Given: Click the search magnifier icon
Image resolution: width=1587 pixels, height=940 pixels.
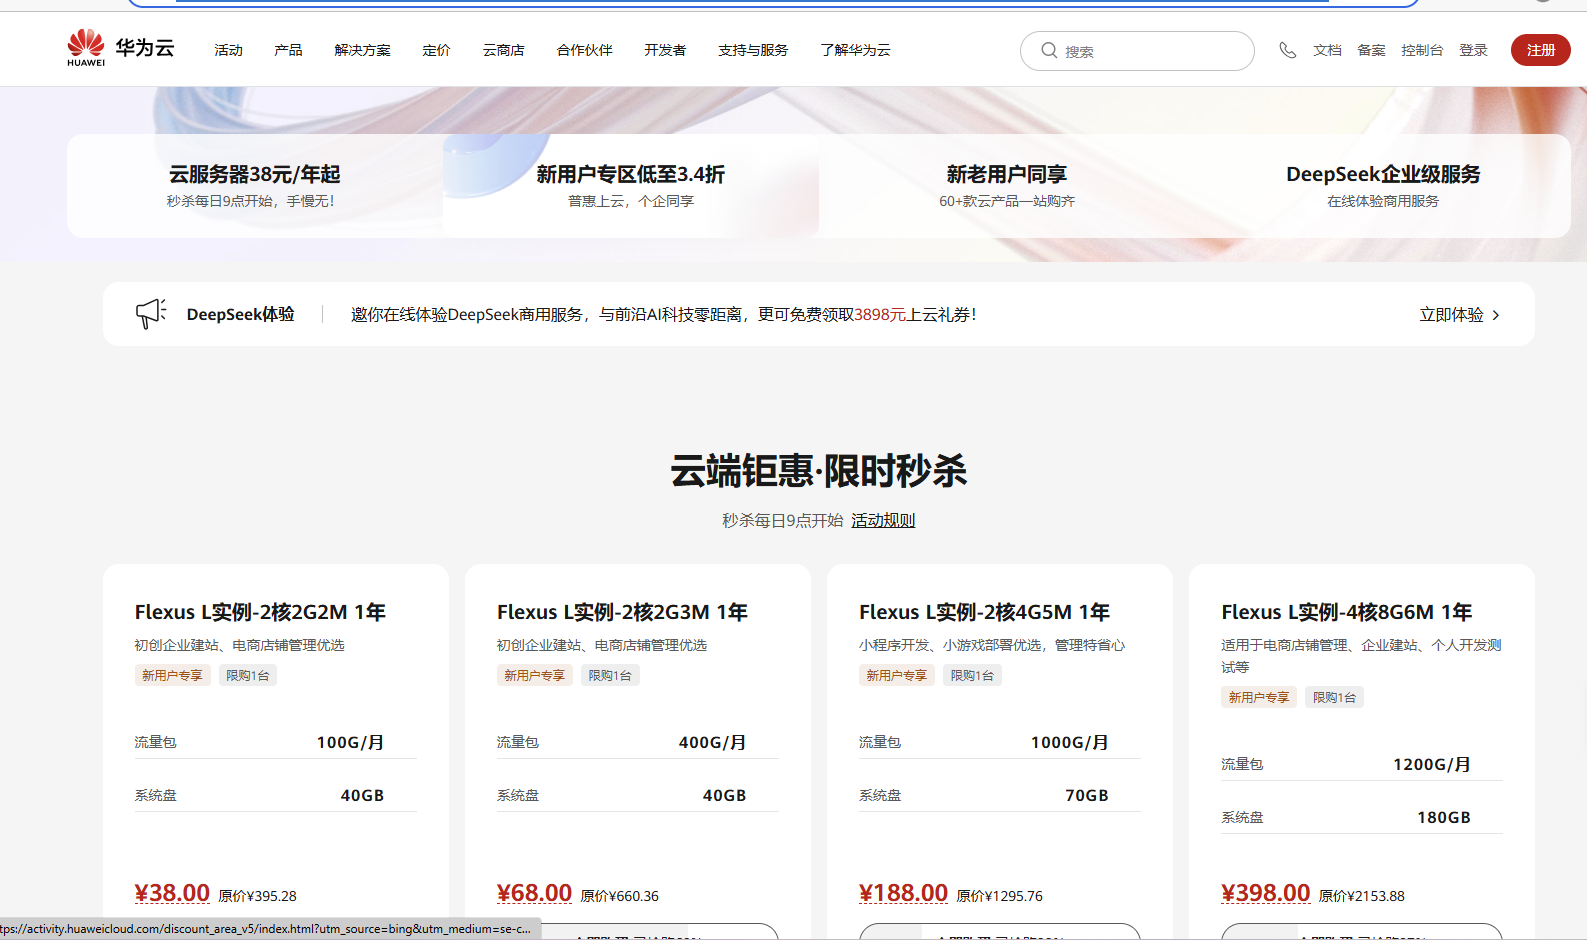Looking at the screenshot, I should 1049,50.
